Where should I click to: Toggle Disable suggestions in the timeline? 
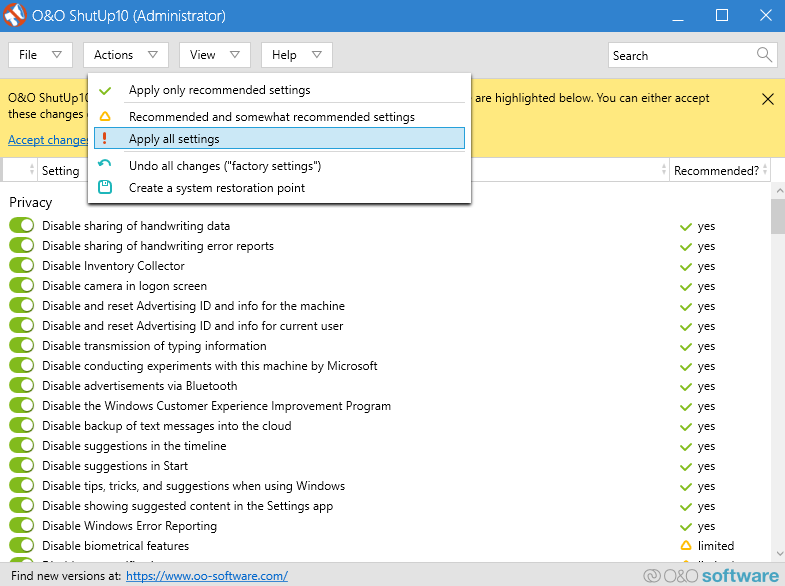coord(22,445)
